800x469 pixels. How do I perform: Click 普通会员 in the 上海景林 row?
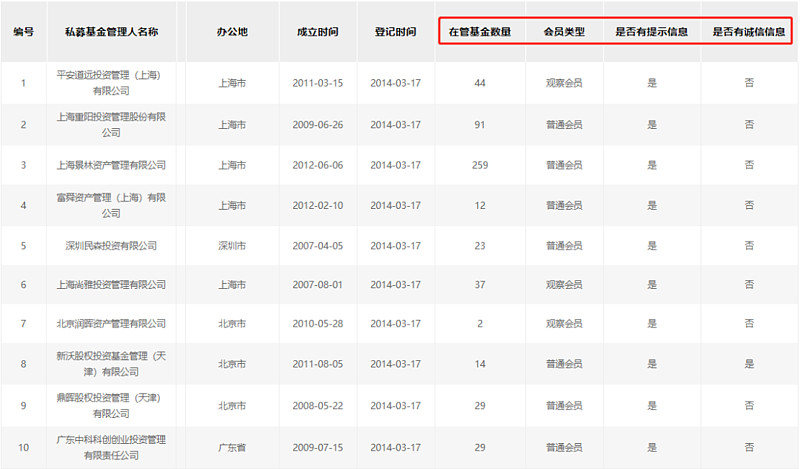coord(564,165)
